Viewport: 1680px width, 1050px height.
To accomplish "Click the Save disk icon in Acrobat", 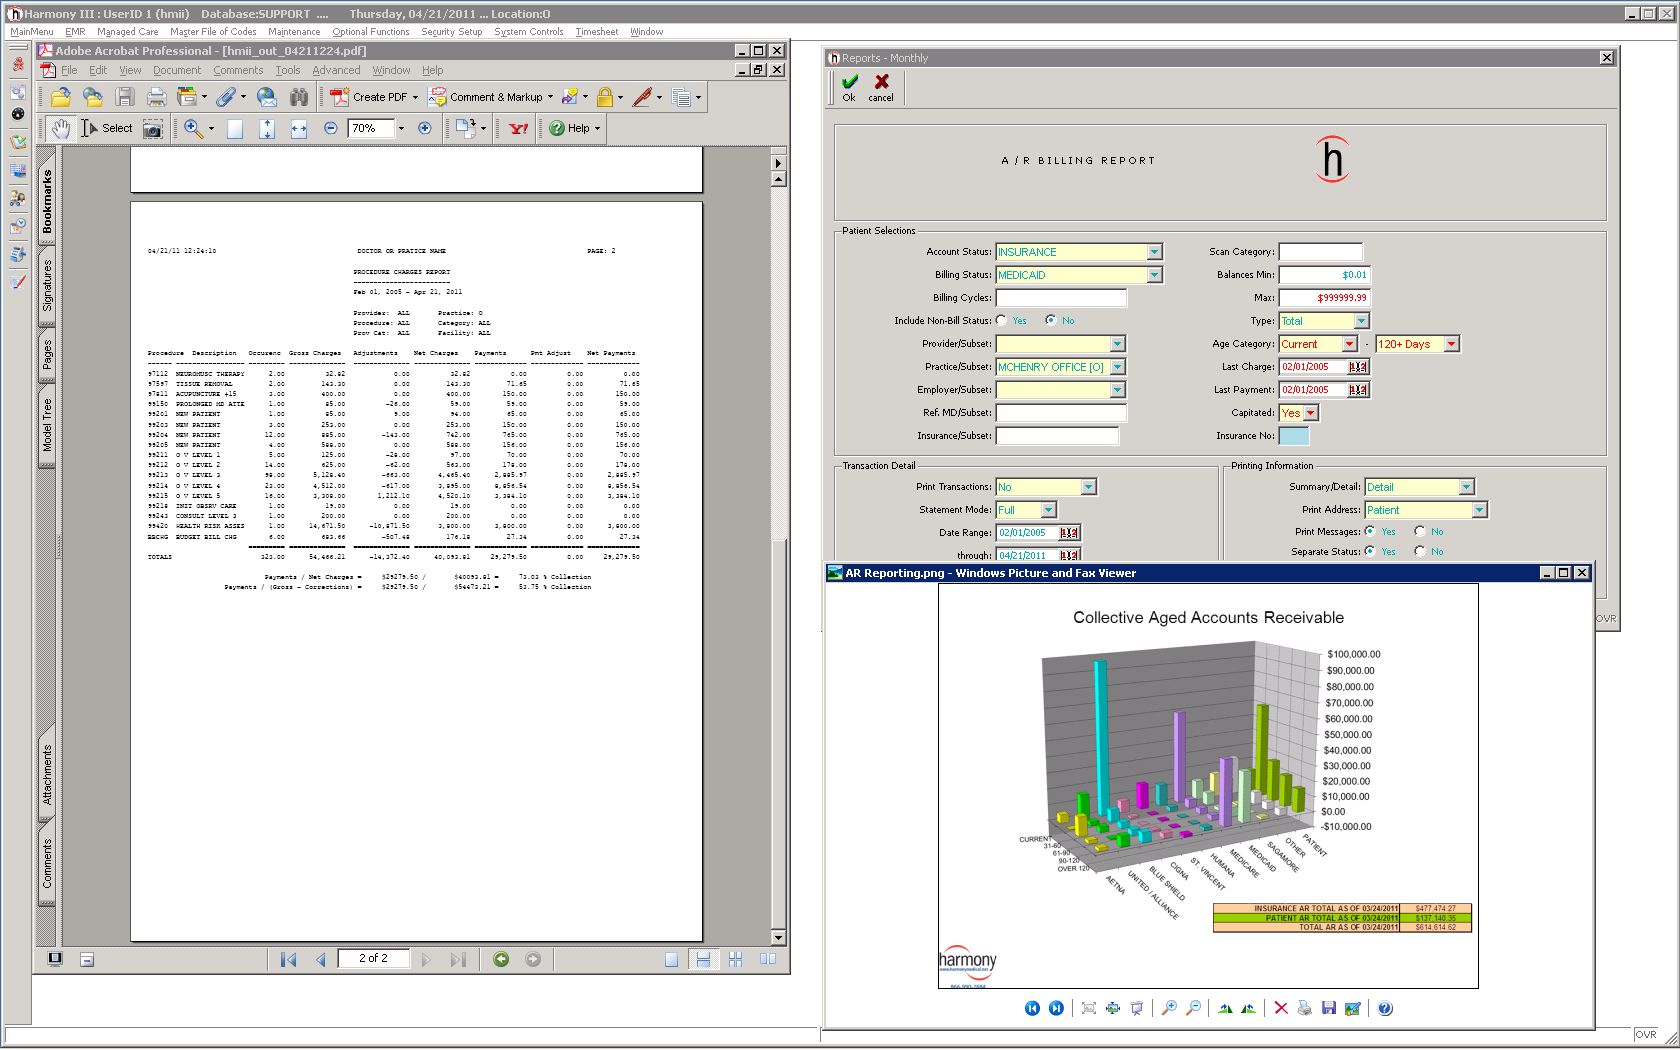I will pyautogui.click(x=125, y=97).
